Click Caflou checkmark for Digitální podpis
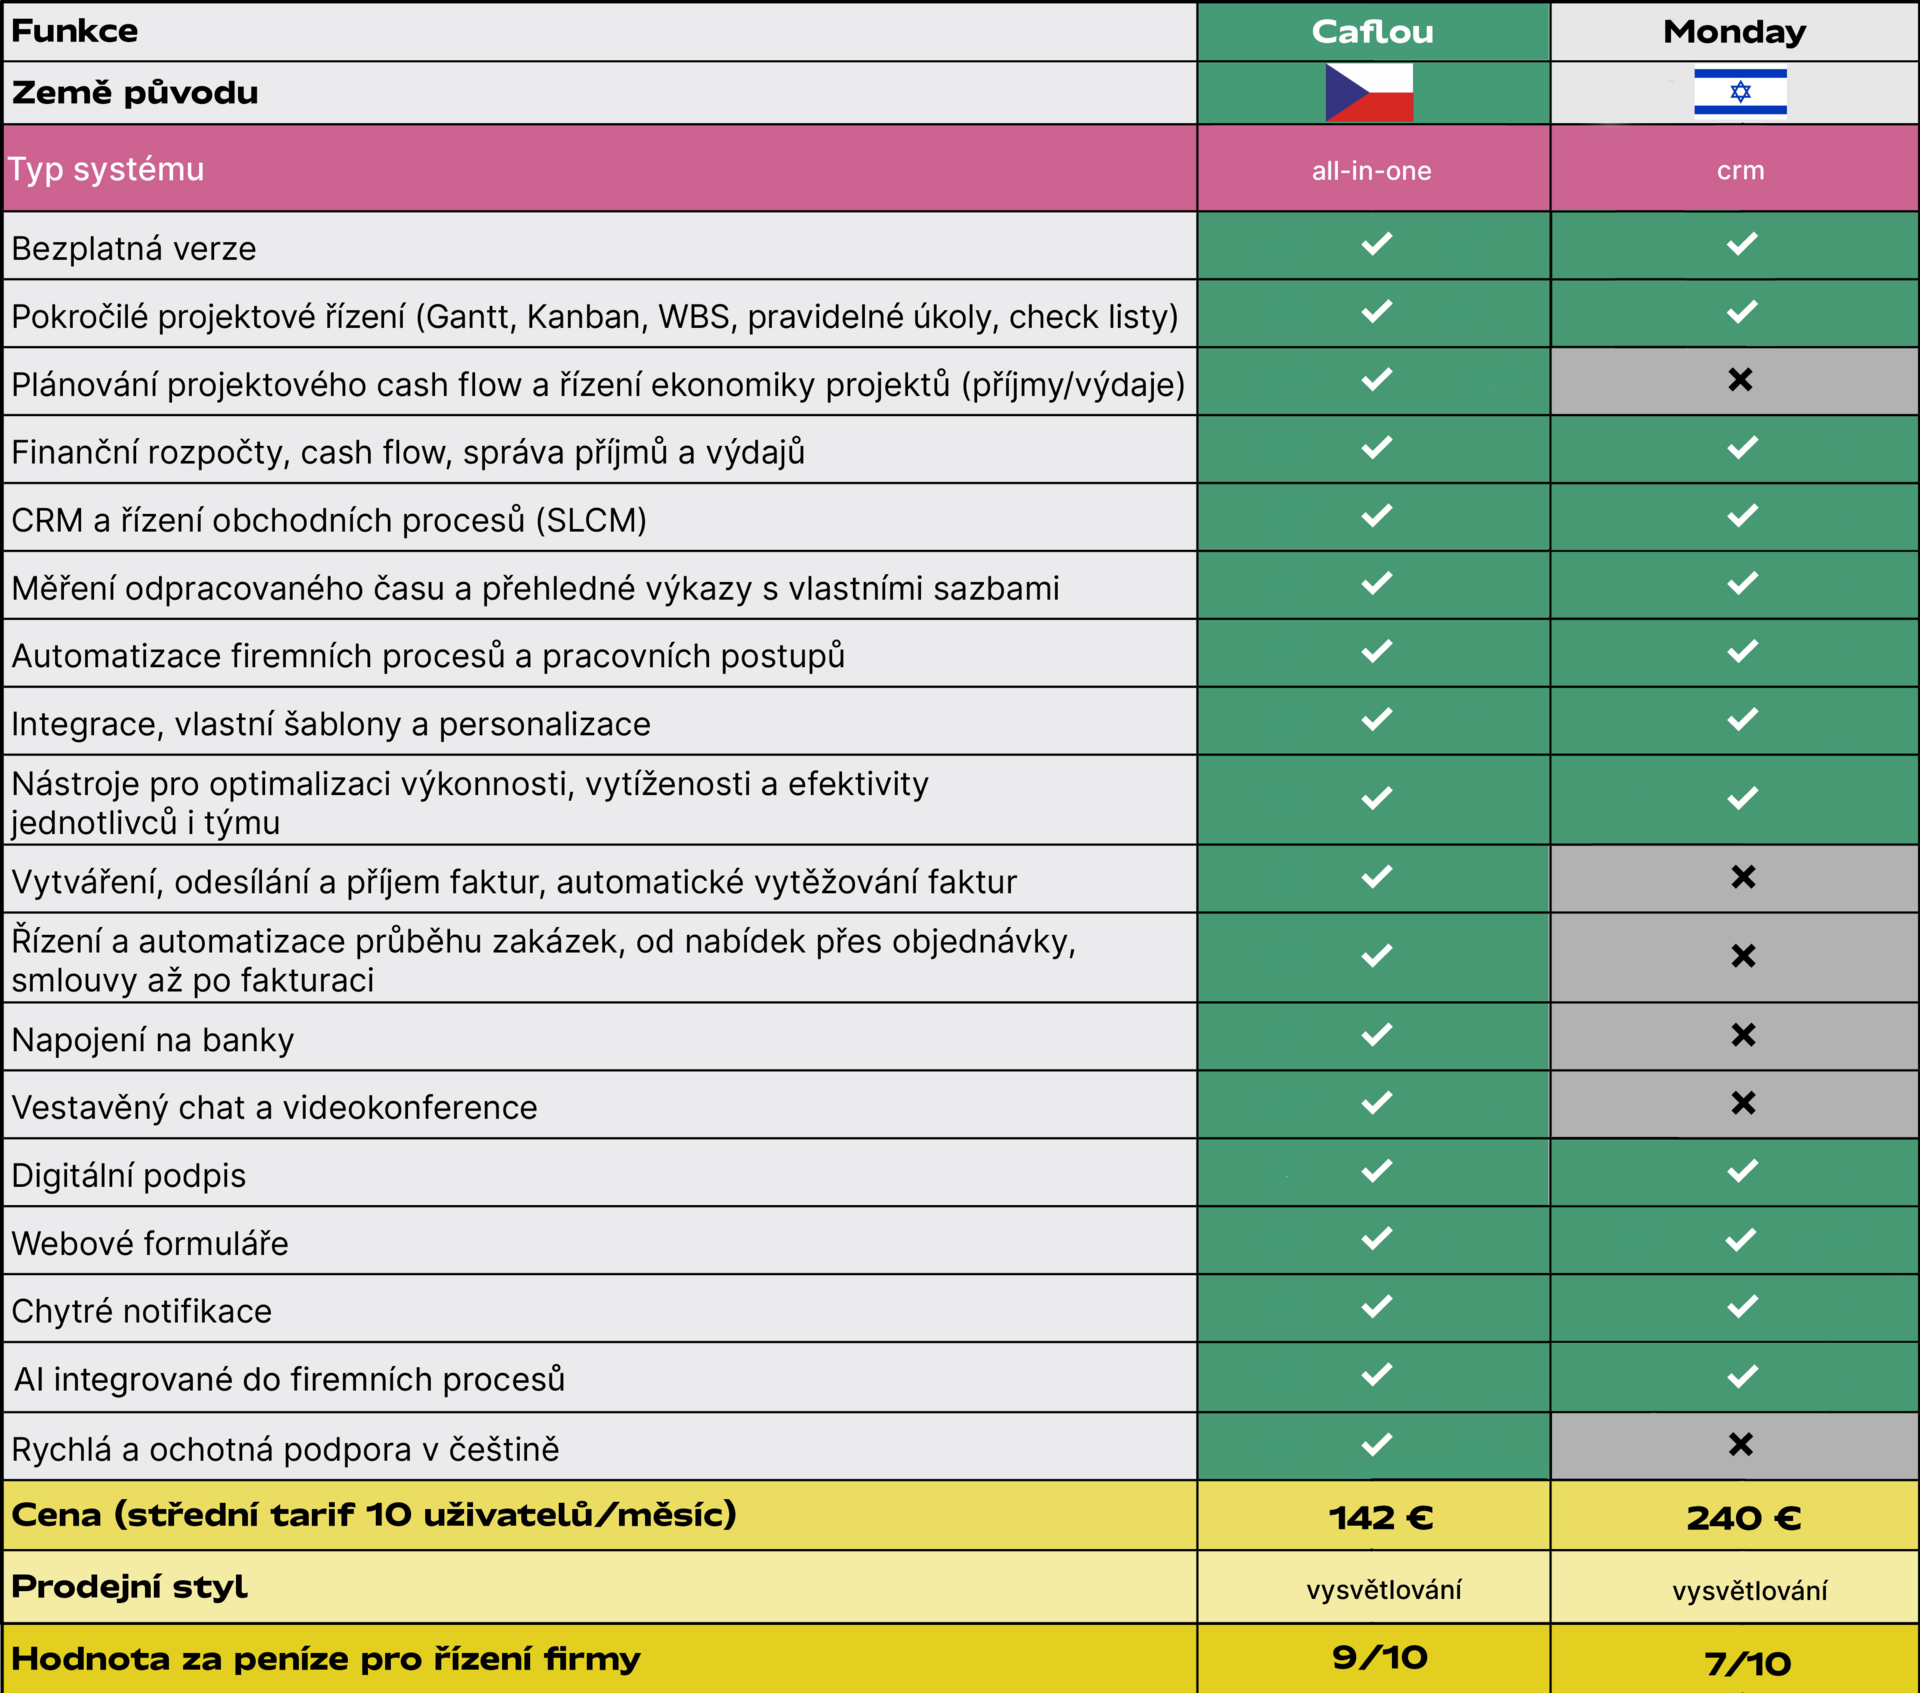1920x1693 pixels. (1376, 1171)
